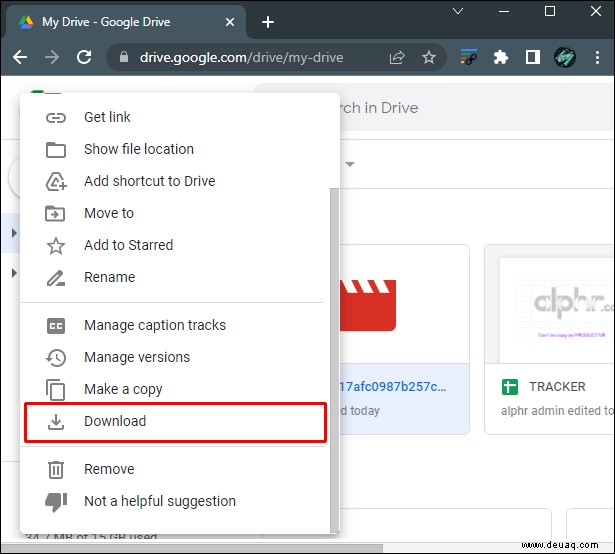Expand the upper sidebar tree arrow

14,233
